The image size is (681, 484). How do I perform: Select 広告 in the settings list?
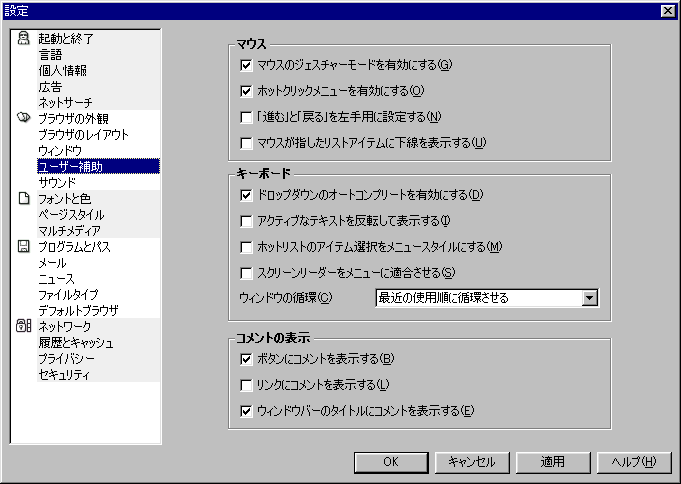[98, 86]
